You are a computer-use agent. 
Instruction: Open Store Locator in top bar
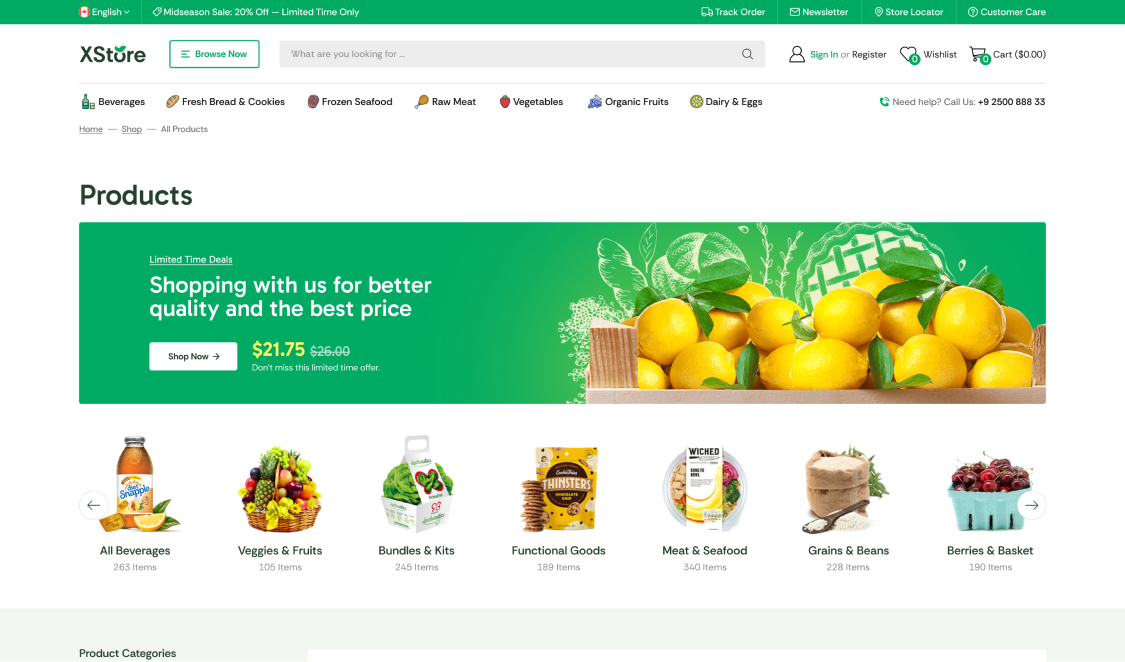coord(908,12)
